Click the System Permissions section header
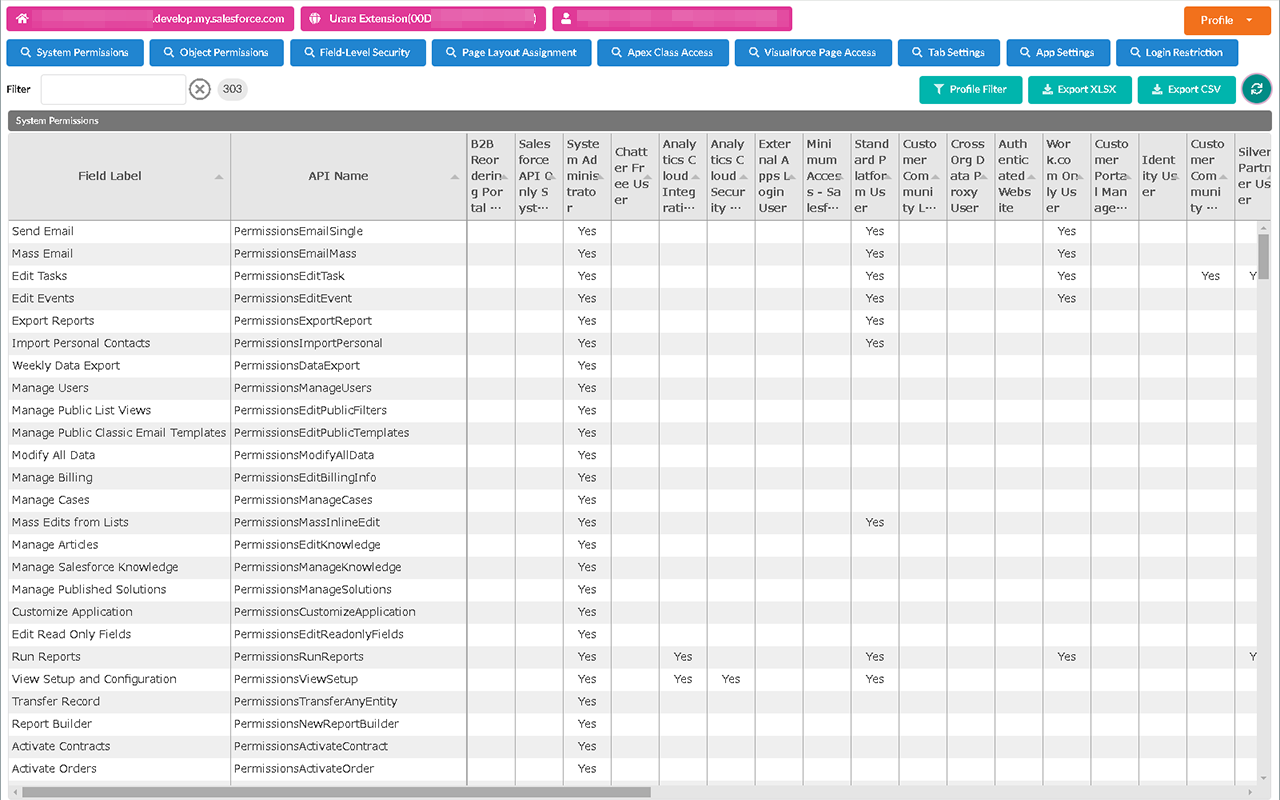This screenshot has height=800, width=1280. (x=639, y=121)
